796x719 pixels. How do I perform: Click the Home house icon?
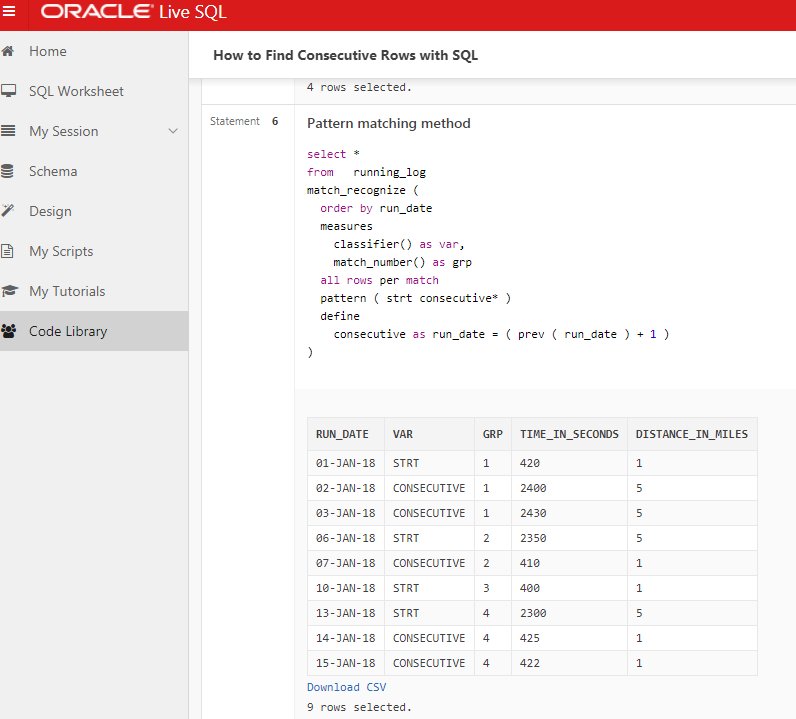point(8,51)
